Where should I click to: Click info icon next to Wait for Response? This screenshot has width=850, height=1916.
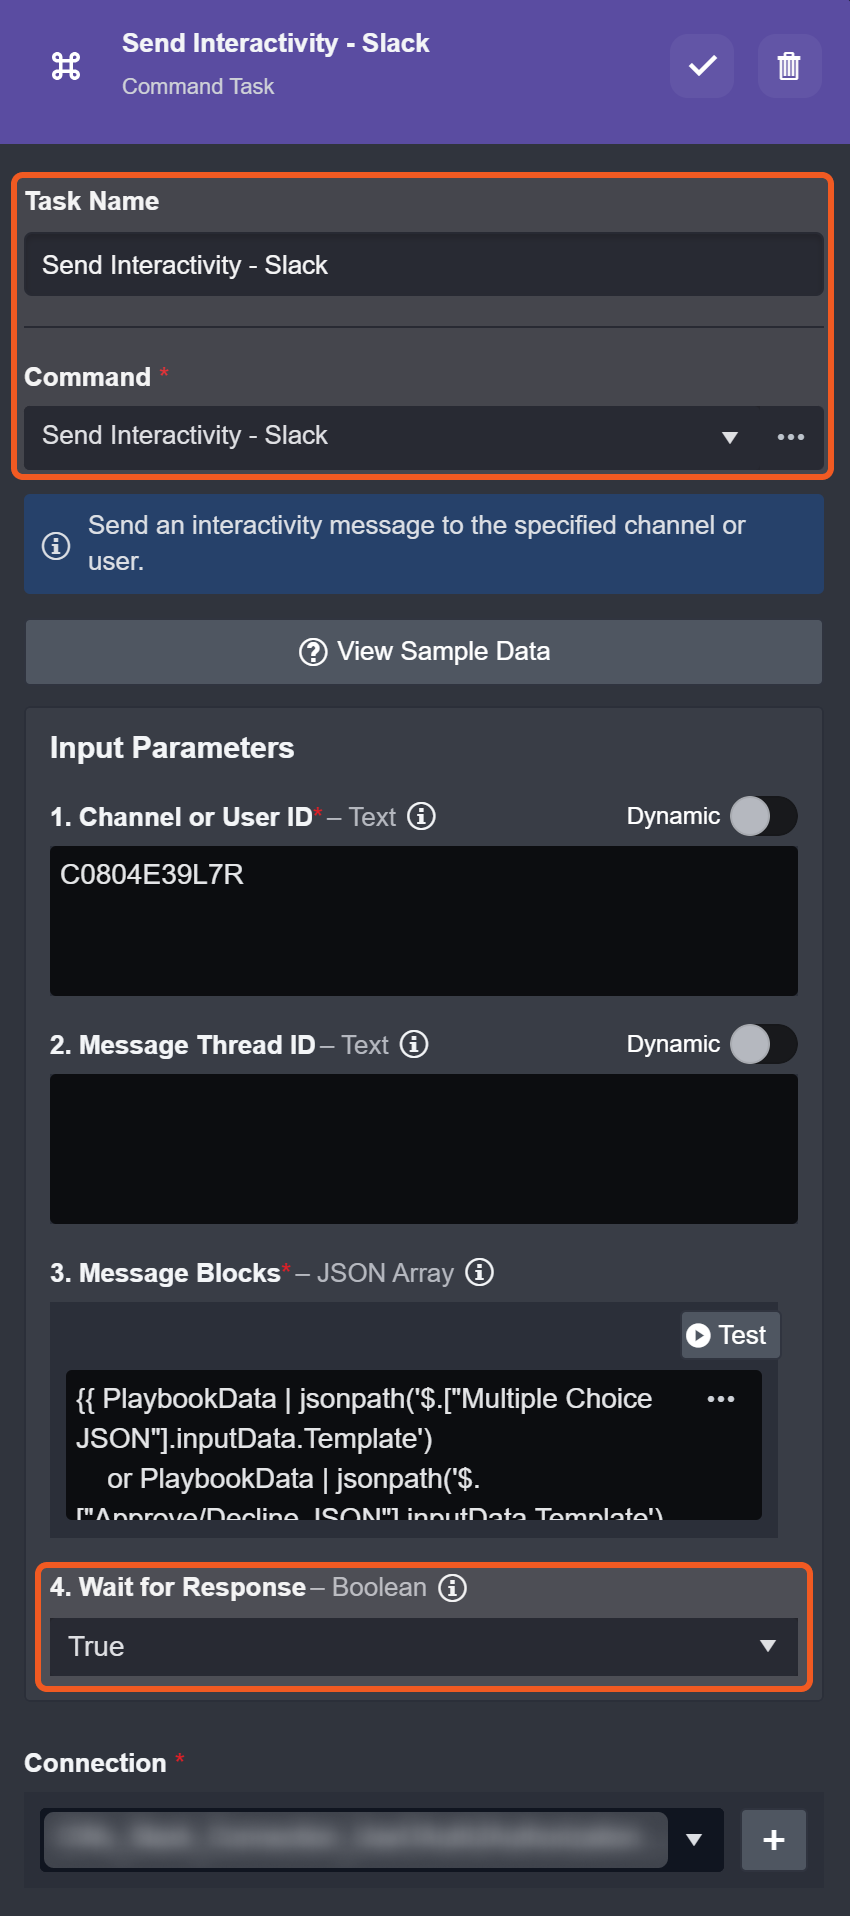(453, 1587)
